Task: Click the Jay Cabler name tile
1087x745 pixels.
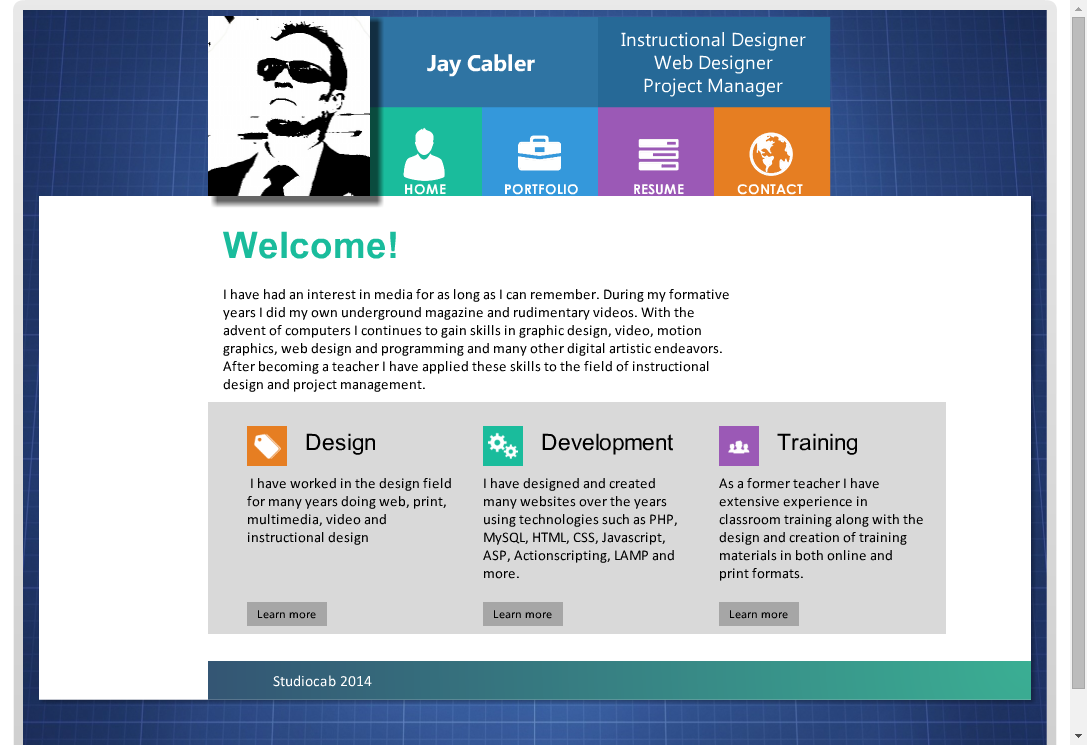Action: (x=481, y=63)
